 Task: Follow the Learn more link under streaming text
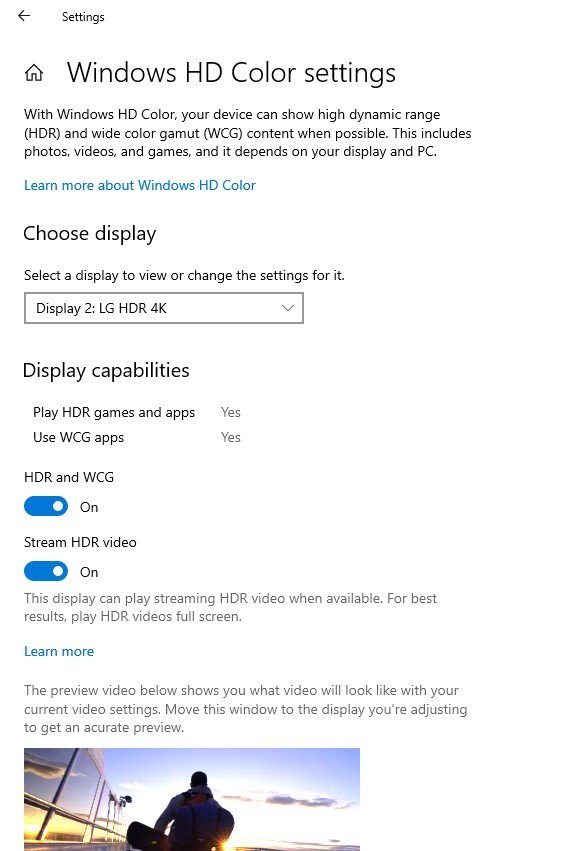click(59, 651)
